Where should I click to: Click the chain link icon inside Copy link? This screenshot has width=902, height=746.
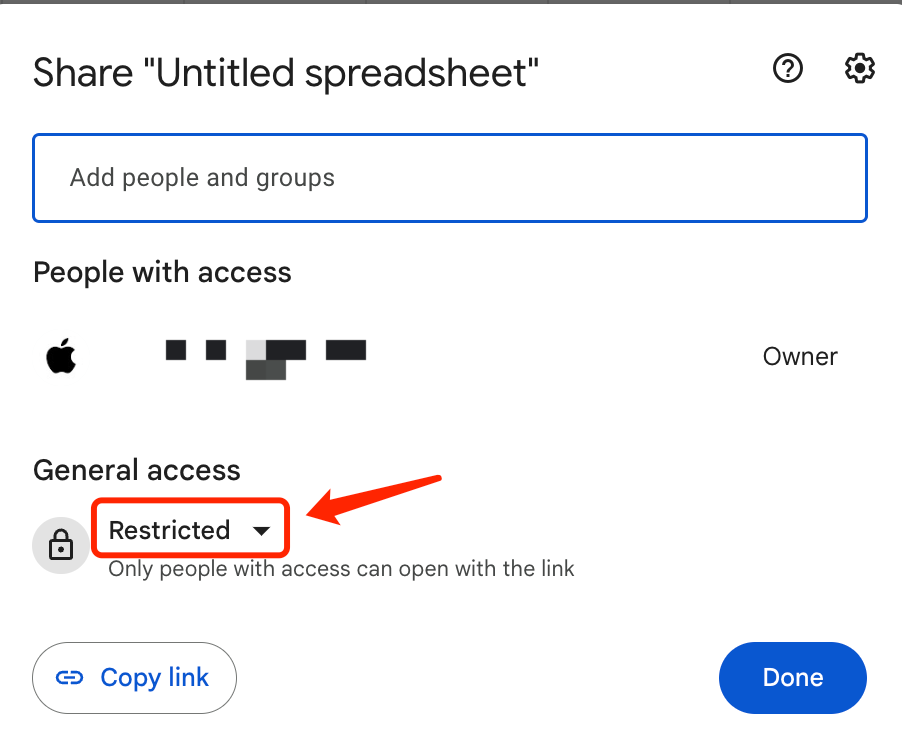point(68,677)
